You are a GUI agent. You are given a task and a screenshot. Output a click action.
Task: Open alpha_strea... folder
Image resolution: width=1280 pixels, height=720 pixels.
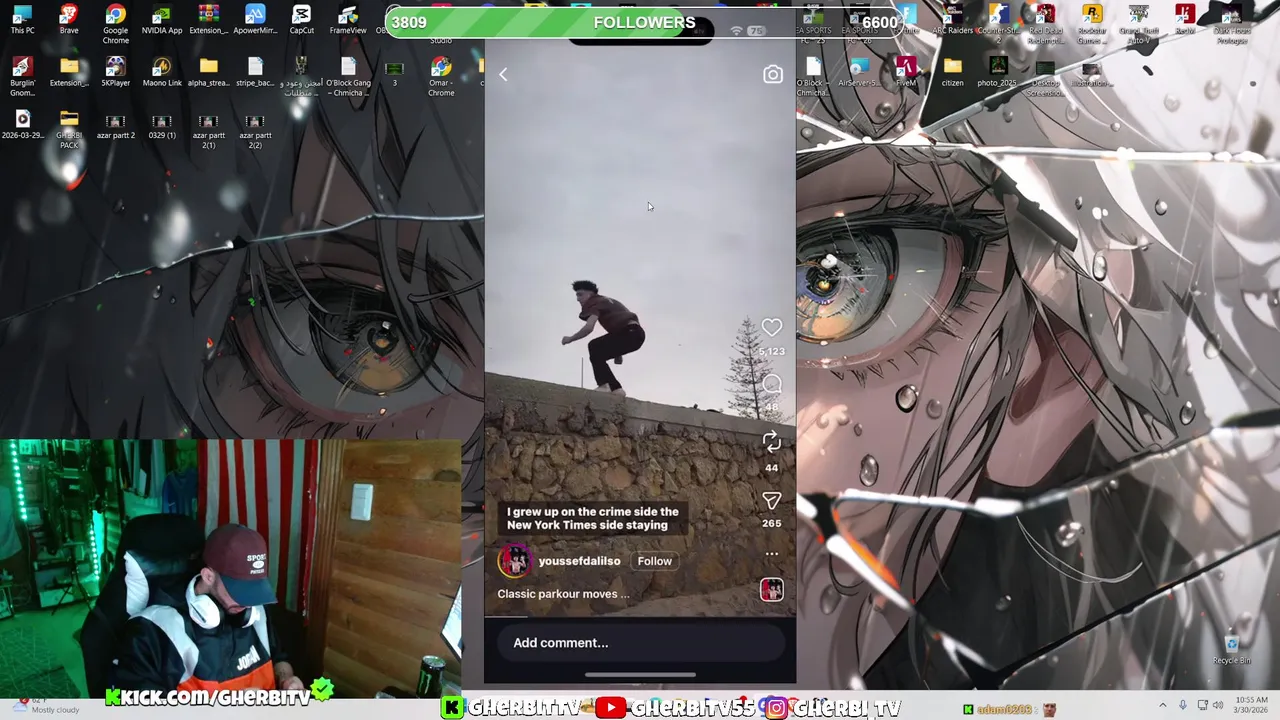click(208, 72)
